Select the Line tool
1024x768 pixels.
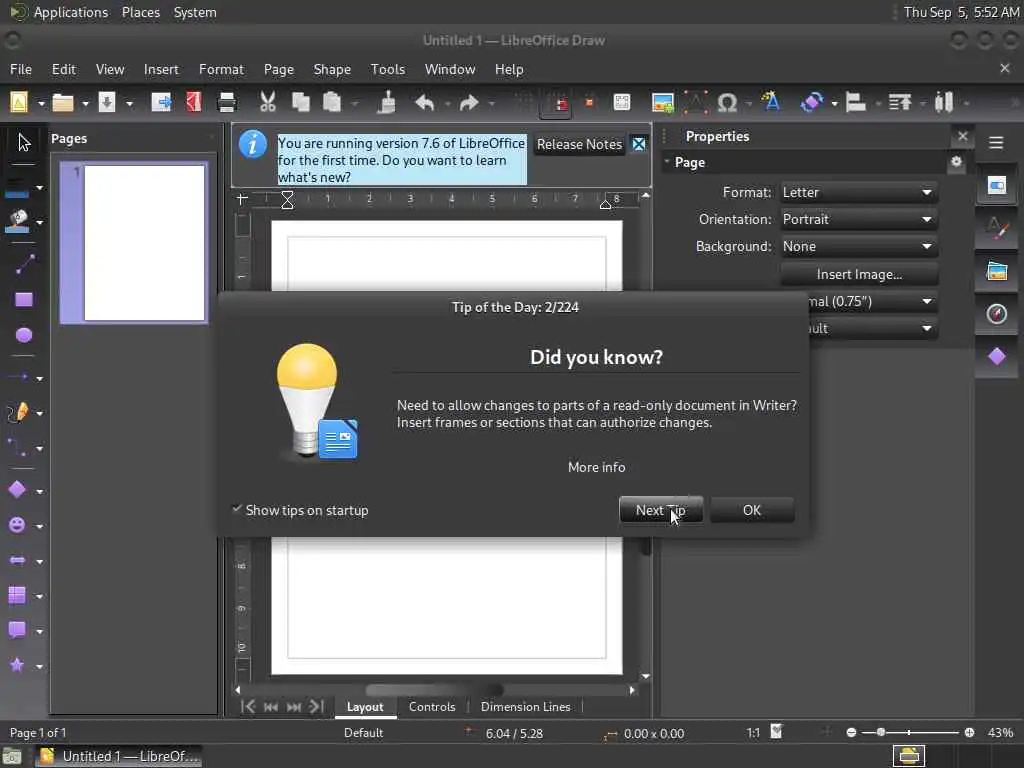click(24, 264)
